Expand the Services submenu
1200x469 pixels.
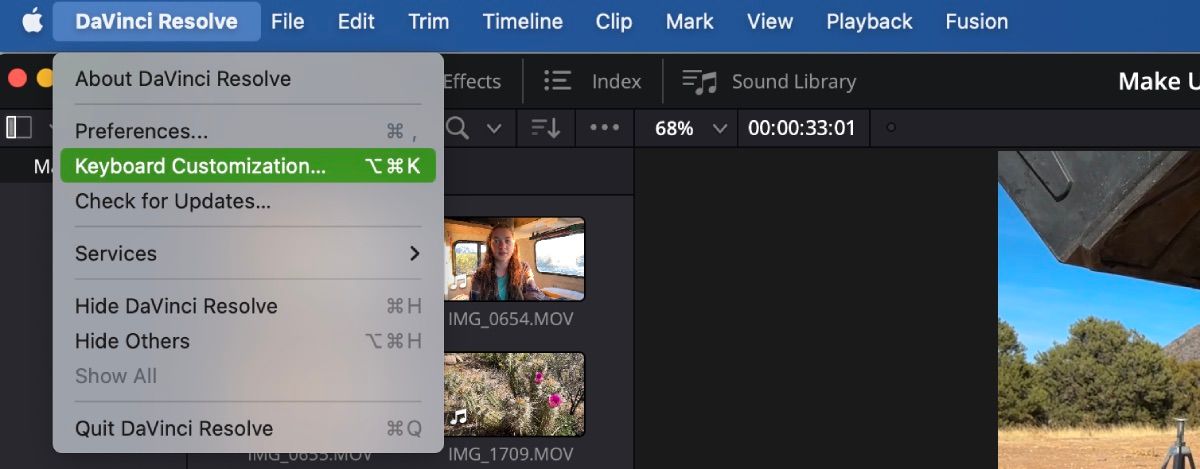pos(248,254)
